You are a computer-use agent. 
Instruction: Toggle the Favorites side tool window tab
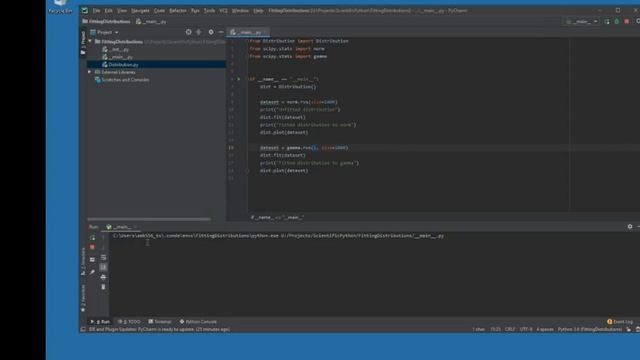point(83,299)
